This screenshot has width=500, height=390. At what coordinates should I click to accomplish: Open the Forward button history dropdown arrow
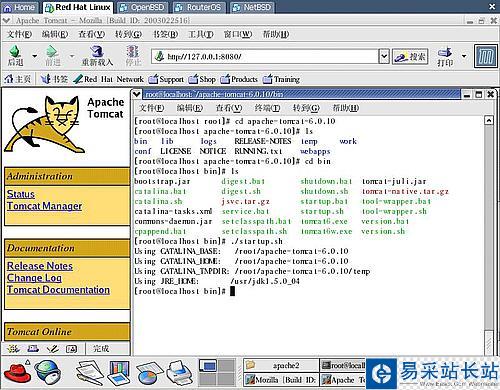72,56
